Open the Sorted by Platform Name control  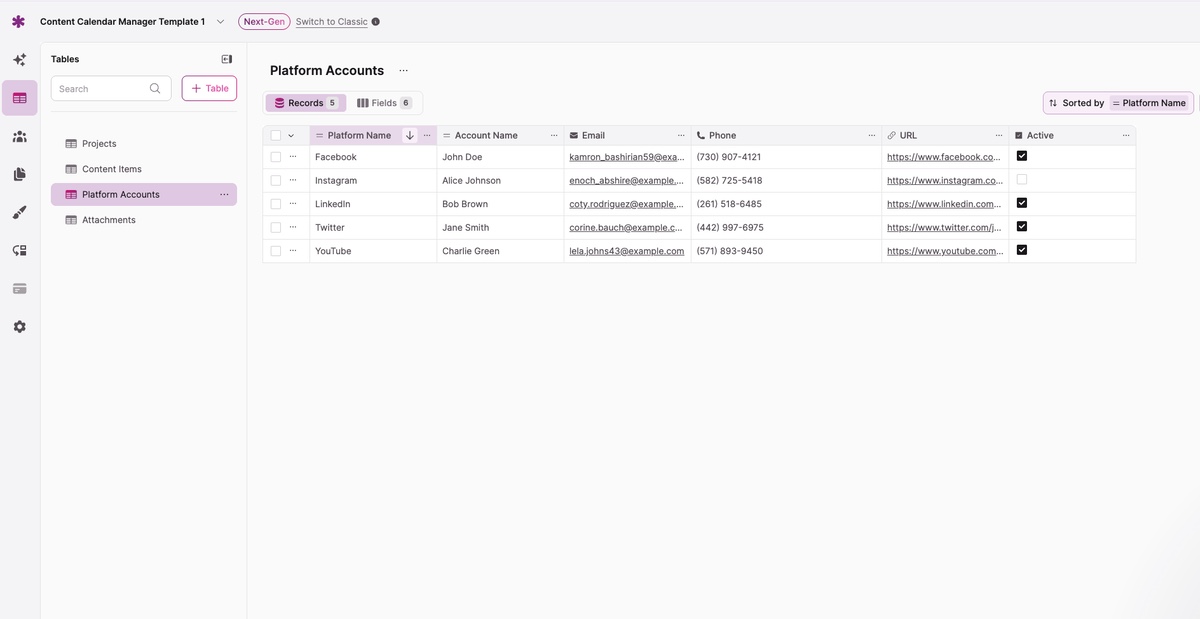1117,103
